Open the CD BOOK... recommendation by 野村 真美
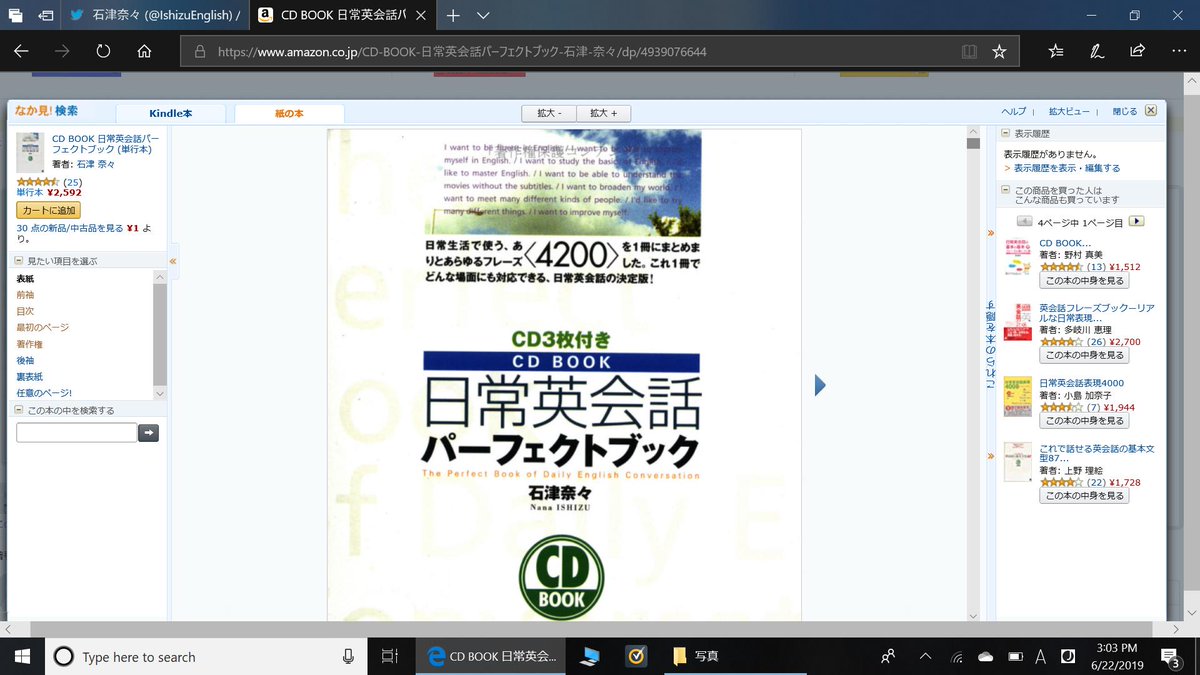 [x=1065, y=243]
